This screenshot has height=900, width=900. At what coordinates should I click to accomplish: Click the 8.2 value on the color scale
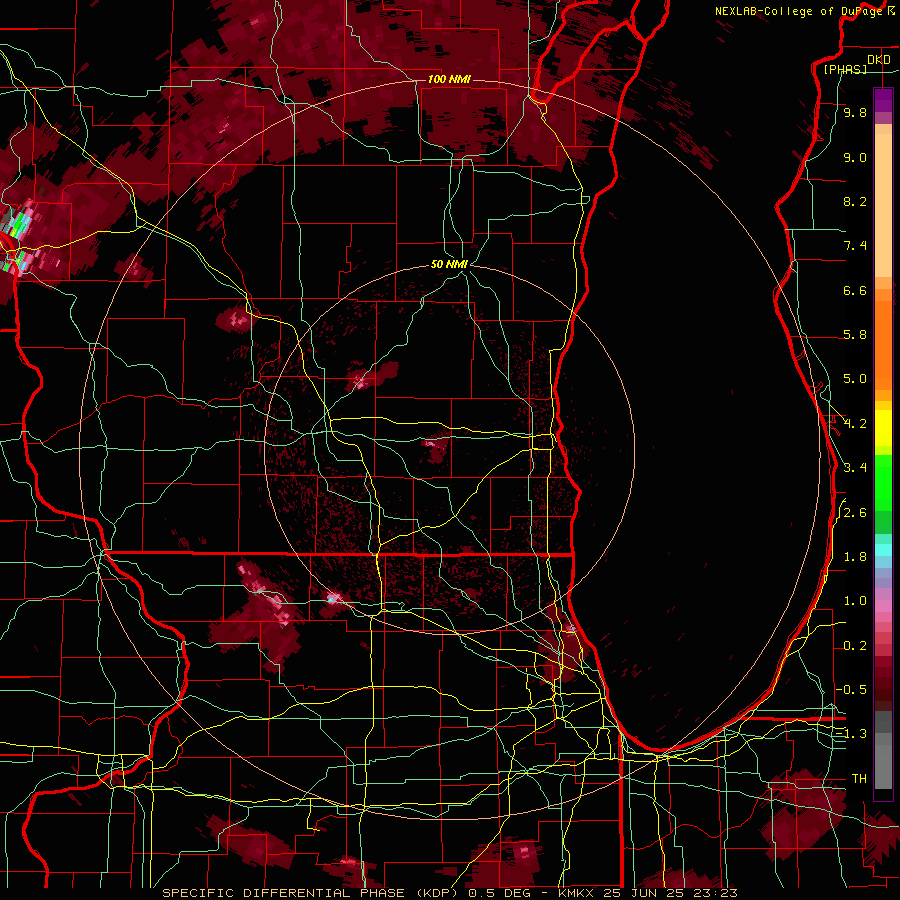[855, 201]
